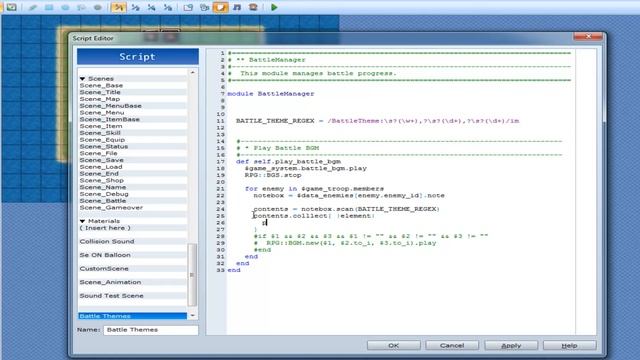Viewport: 640px width, 360px height.
Task: Select the Ellipse drawing tool
Action: click(65, 7)
